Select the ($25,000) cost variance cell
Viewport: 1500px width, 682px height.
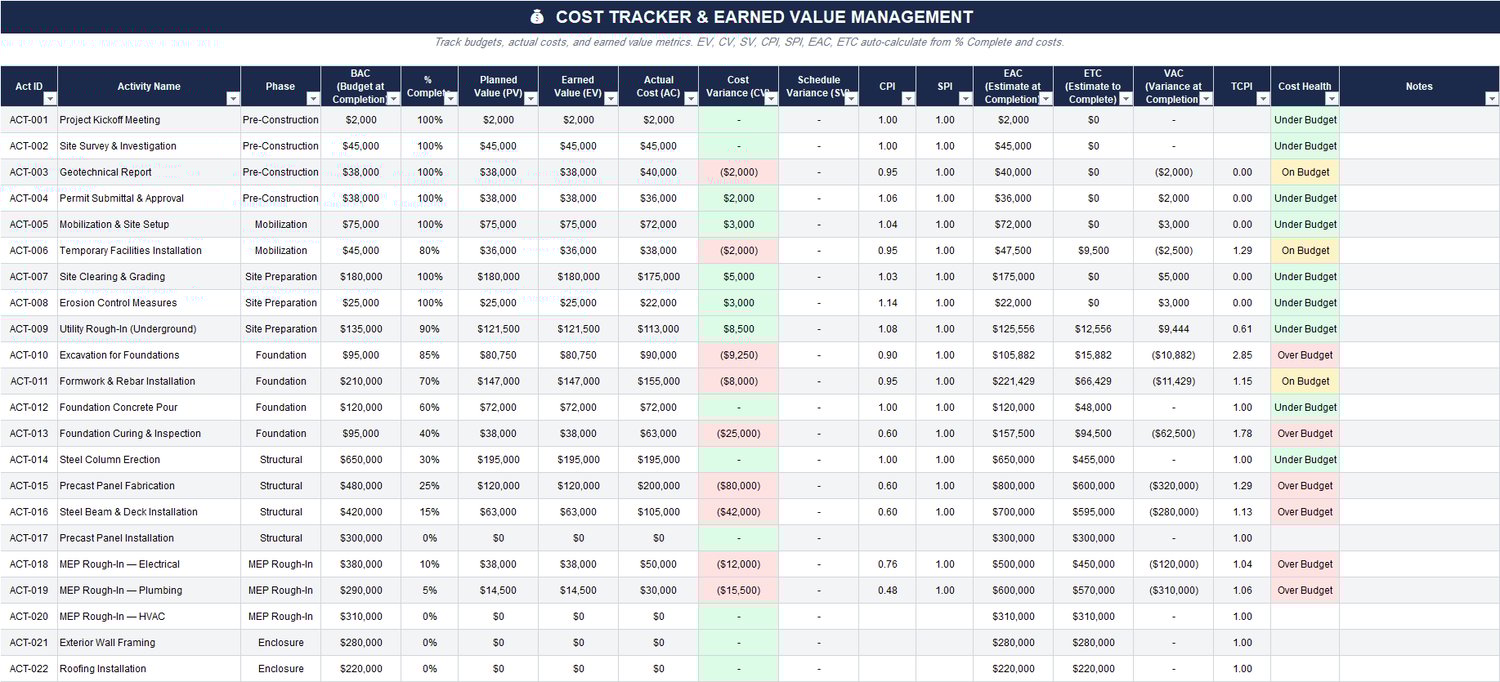click(x=738, y=433)
